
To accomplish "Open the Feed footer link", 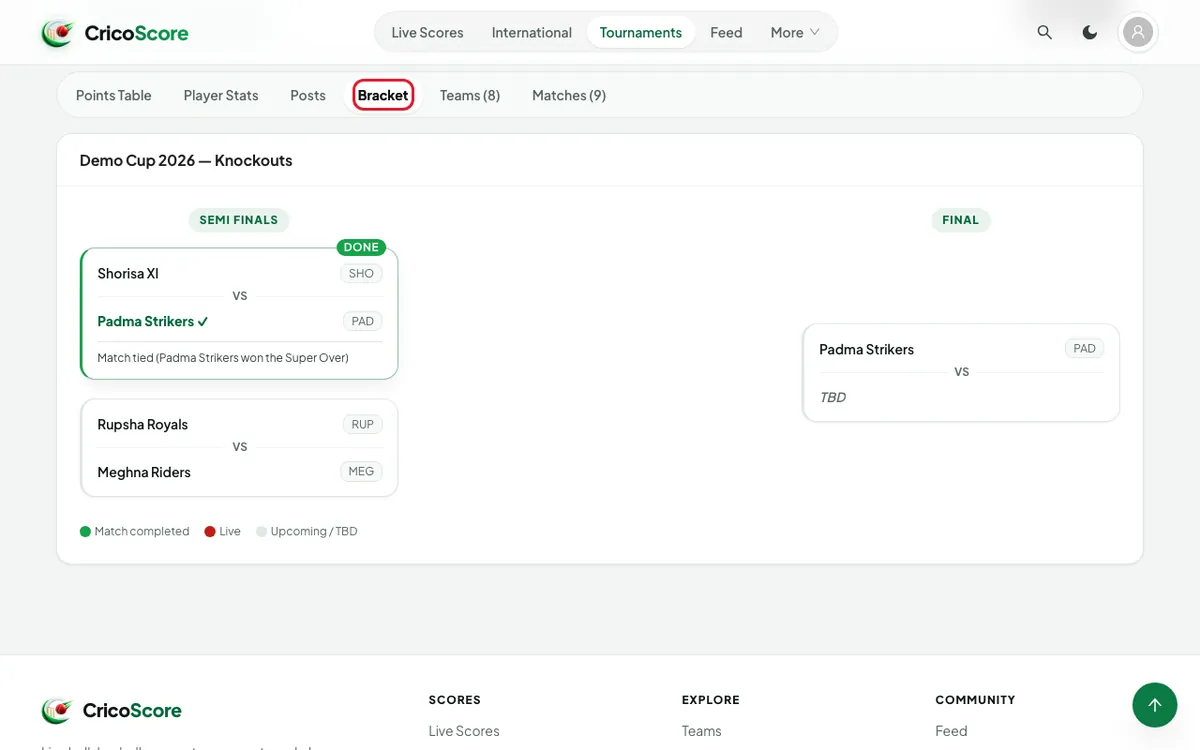I will pyautogui.click(x=951, y=731).
